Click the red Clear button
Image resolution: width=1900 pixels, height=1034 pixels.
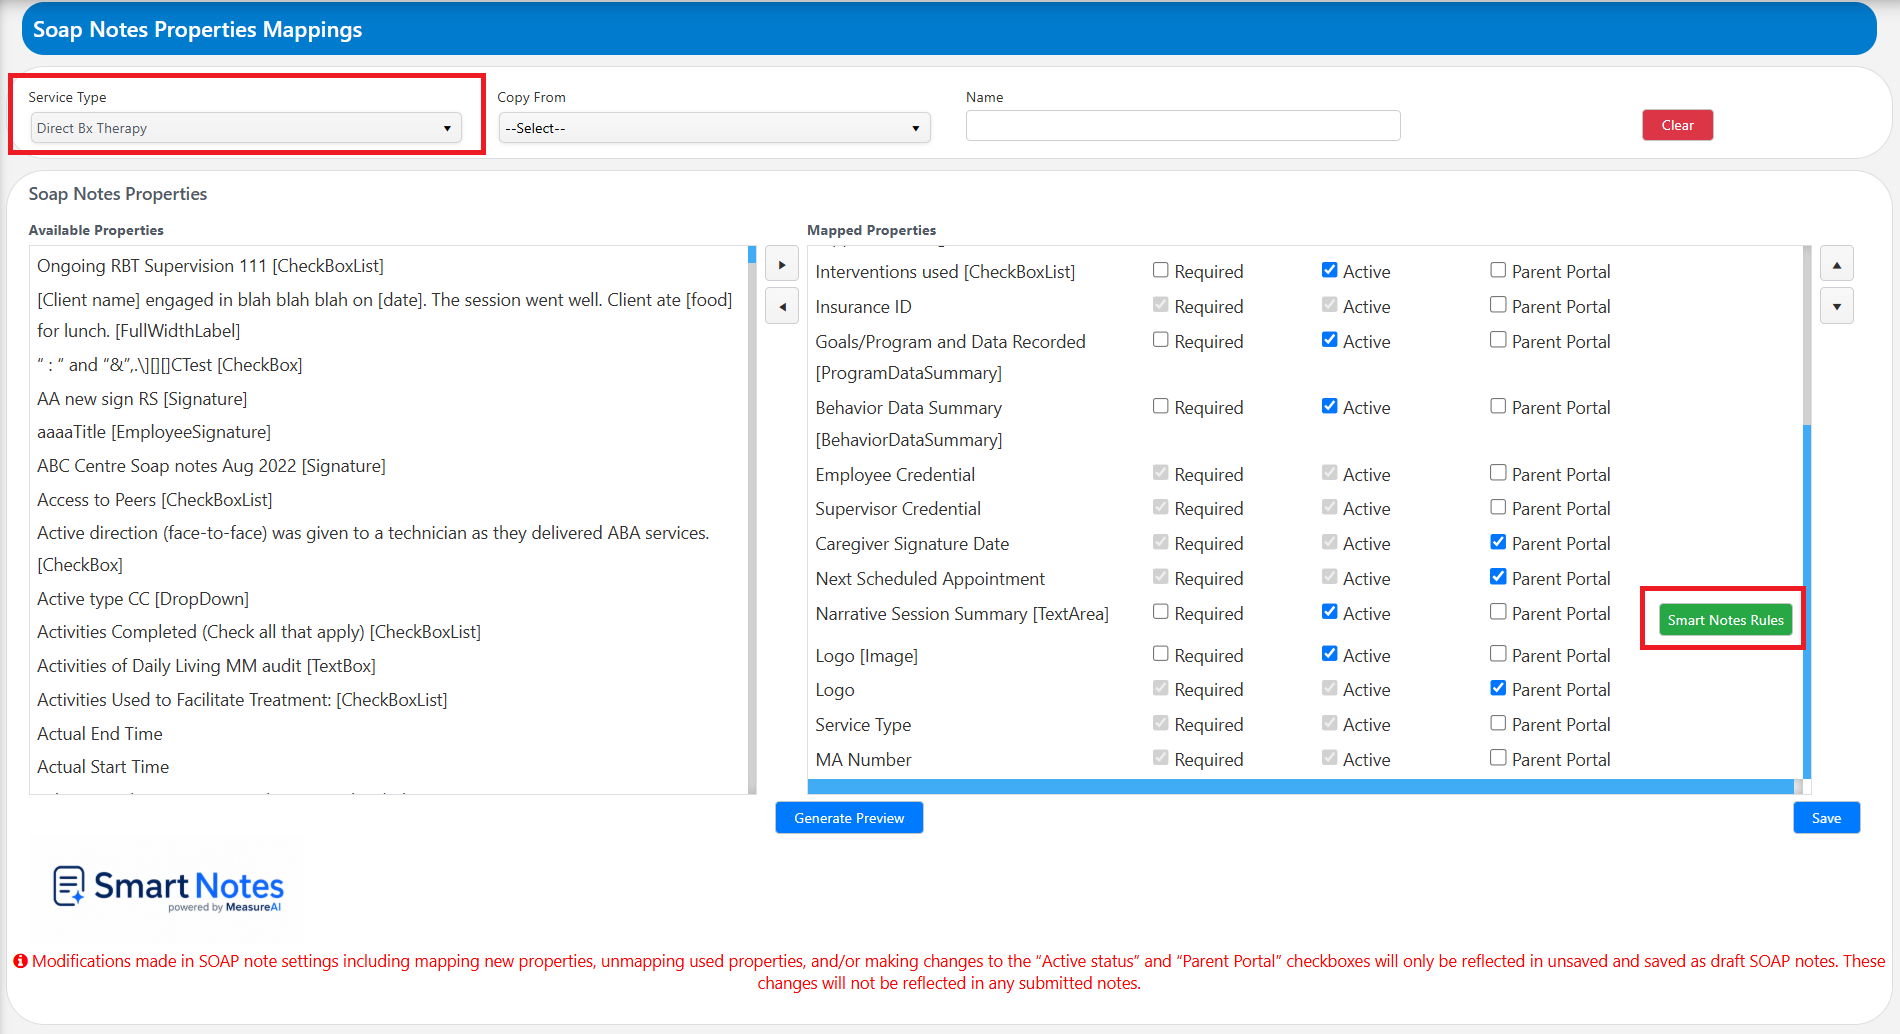pyautogui.click(x=1677, y=125)
